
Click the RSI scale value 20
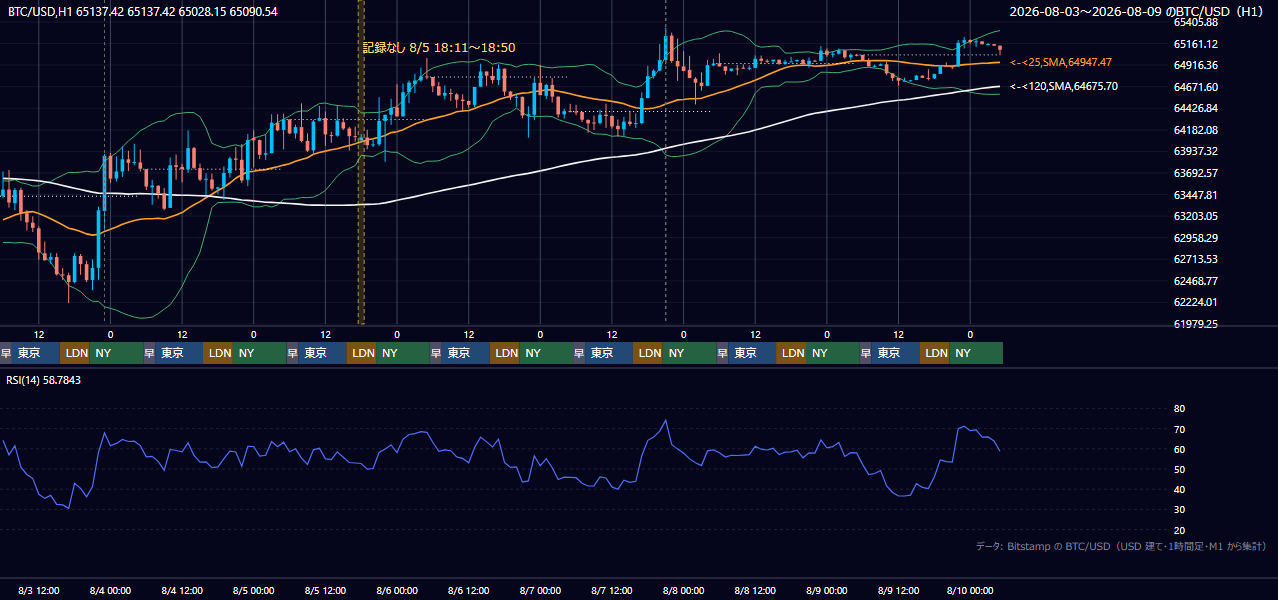1179,530
